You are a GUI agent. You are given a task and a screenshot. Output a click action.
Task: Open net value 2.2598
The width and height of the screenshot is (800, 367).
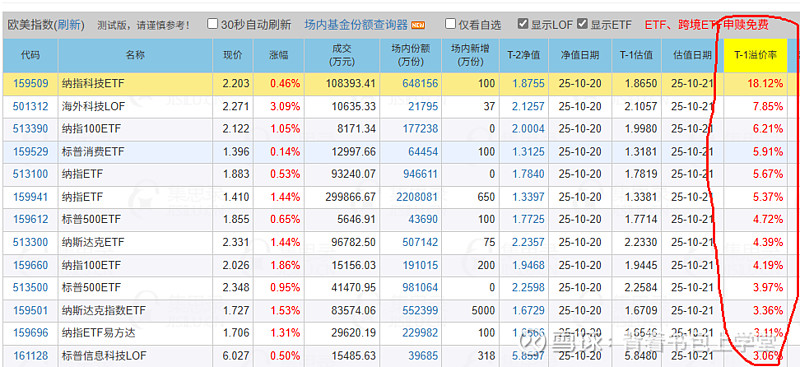click(528, 287)
